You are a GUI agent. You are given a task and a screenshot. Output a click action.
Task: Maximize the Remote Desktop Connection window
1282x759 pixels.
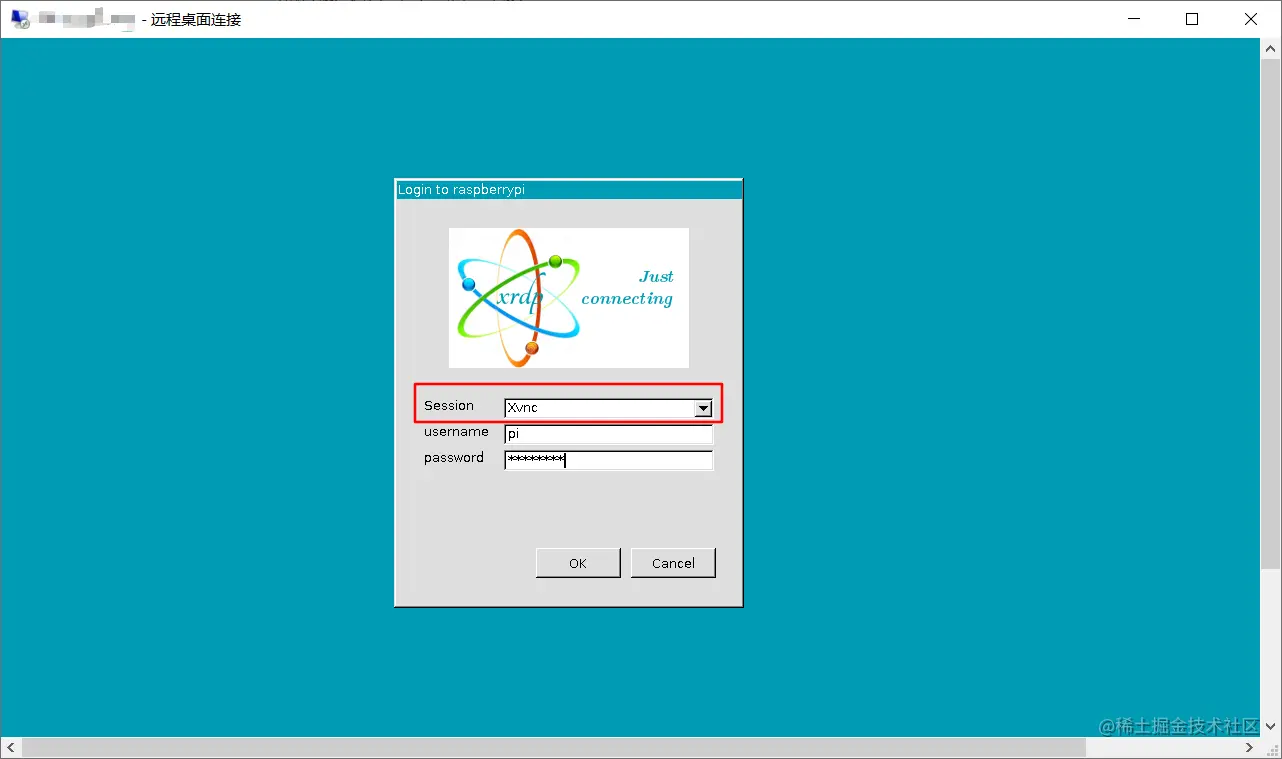pos(1192,19)
